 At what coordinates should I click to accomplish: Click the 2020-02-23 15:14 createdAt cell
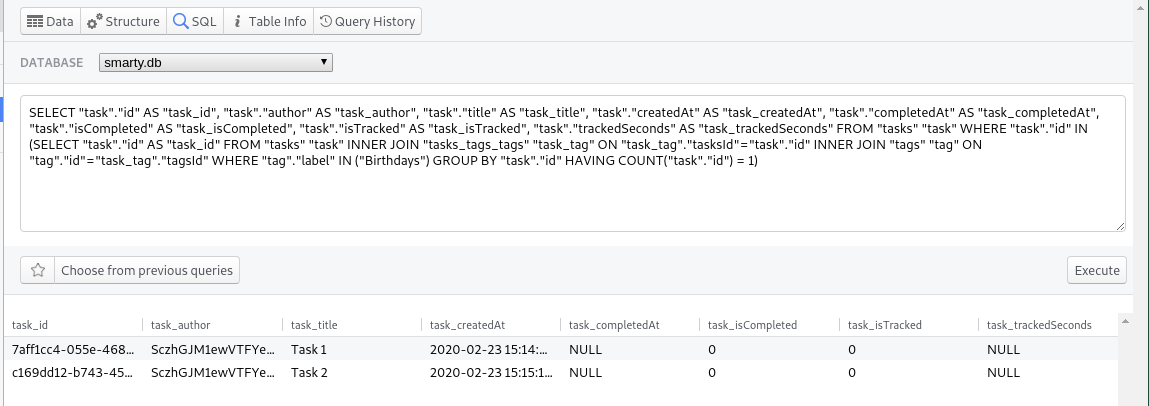491,350
